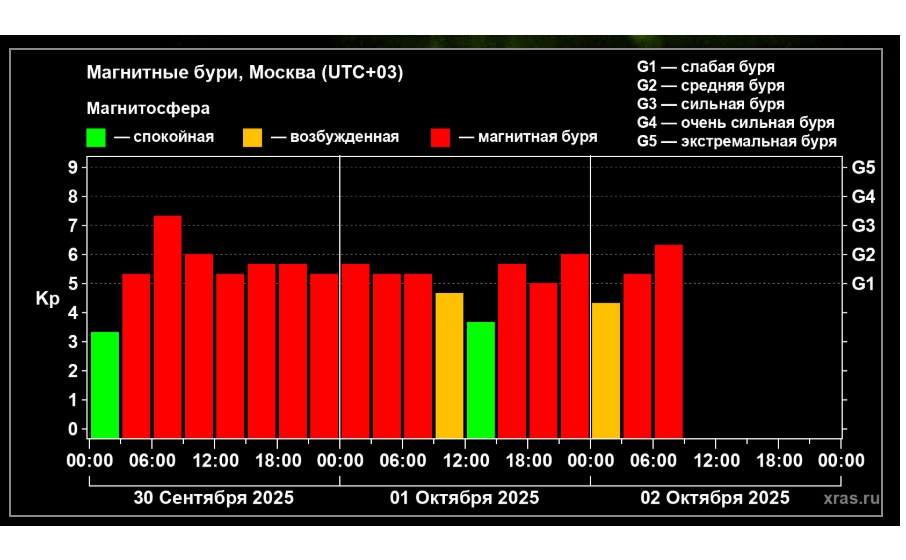Click the red 'магнитная буря' legend swatch
This screenshot has height=560, width=906.
tap(441, 138)
